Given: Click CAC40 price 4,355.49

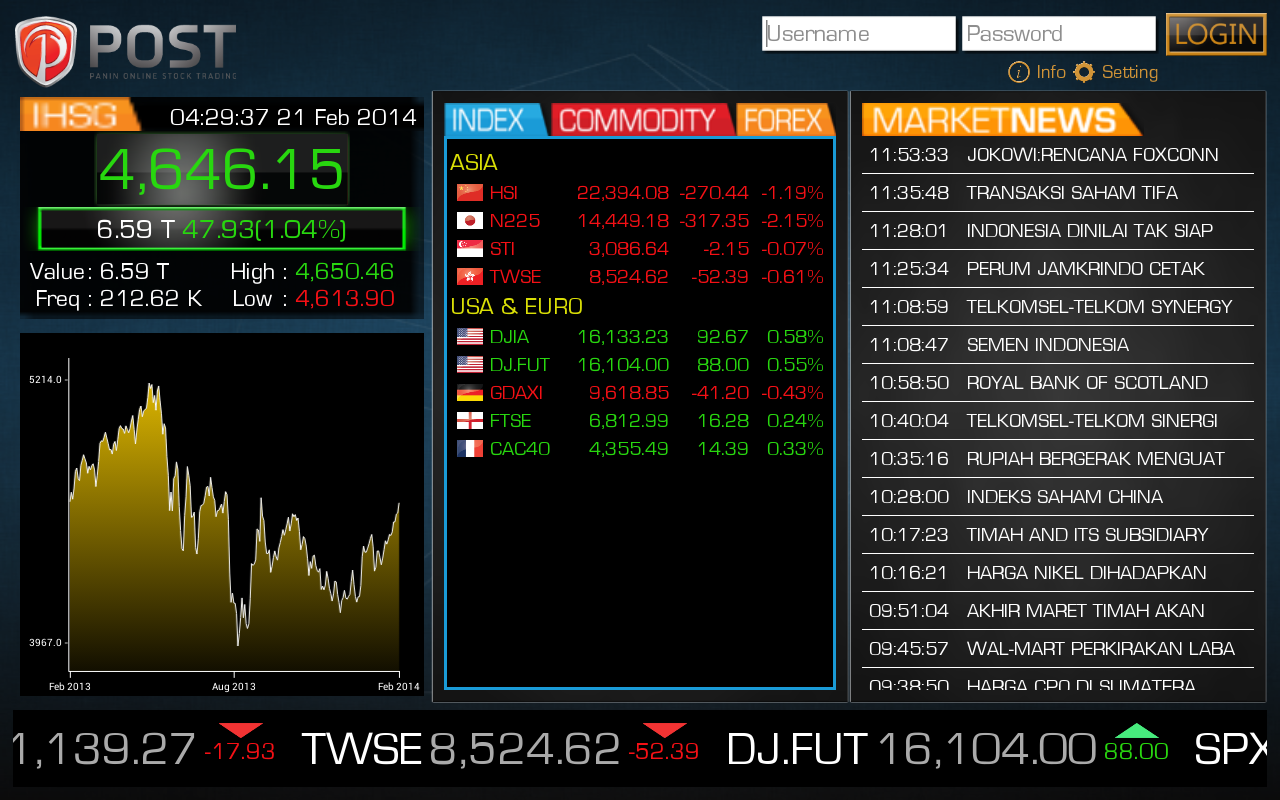Looking at the screenshot, I should pyautogui.click(x=629, y=449).
